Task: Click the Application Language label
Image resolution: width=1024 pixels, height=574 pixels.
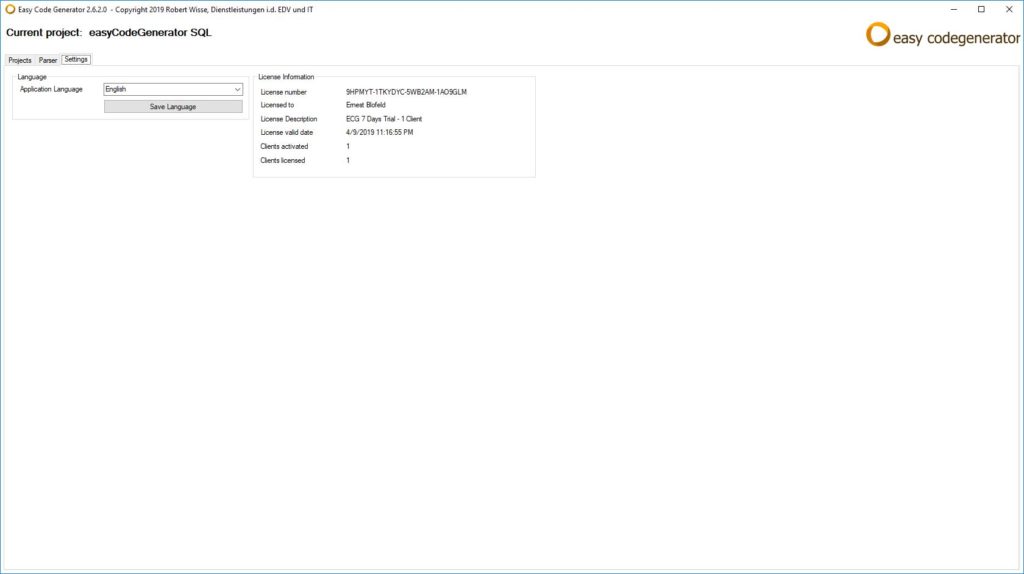Action: (x=51, y=89)
